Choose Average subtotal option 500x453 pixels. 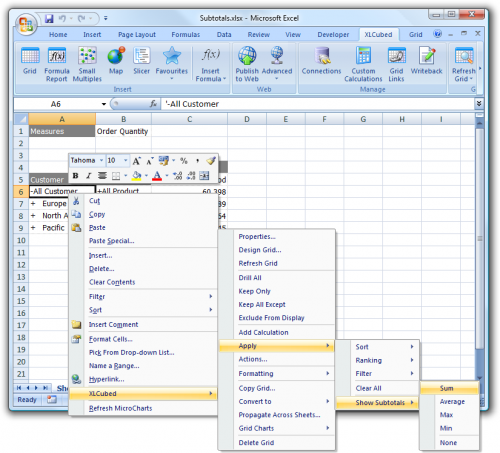449,401
